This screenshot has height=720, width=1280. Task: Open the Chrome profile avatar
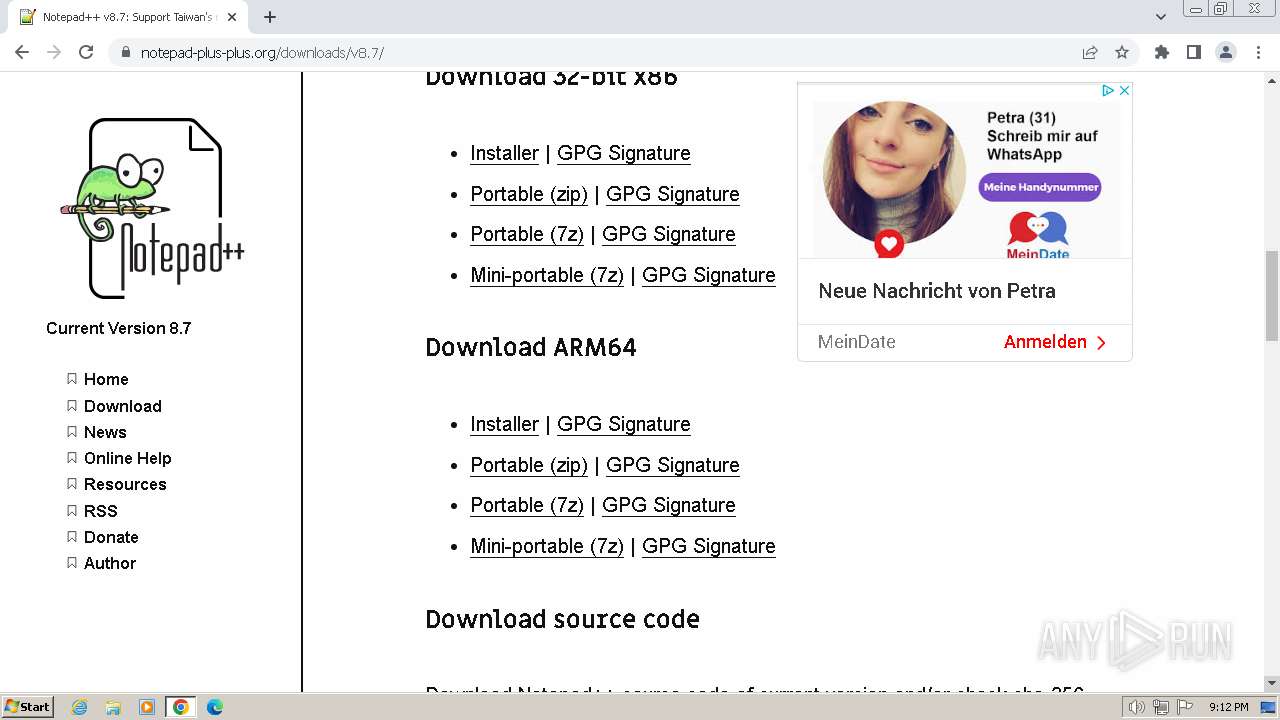pos(1226,53)
